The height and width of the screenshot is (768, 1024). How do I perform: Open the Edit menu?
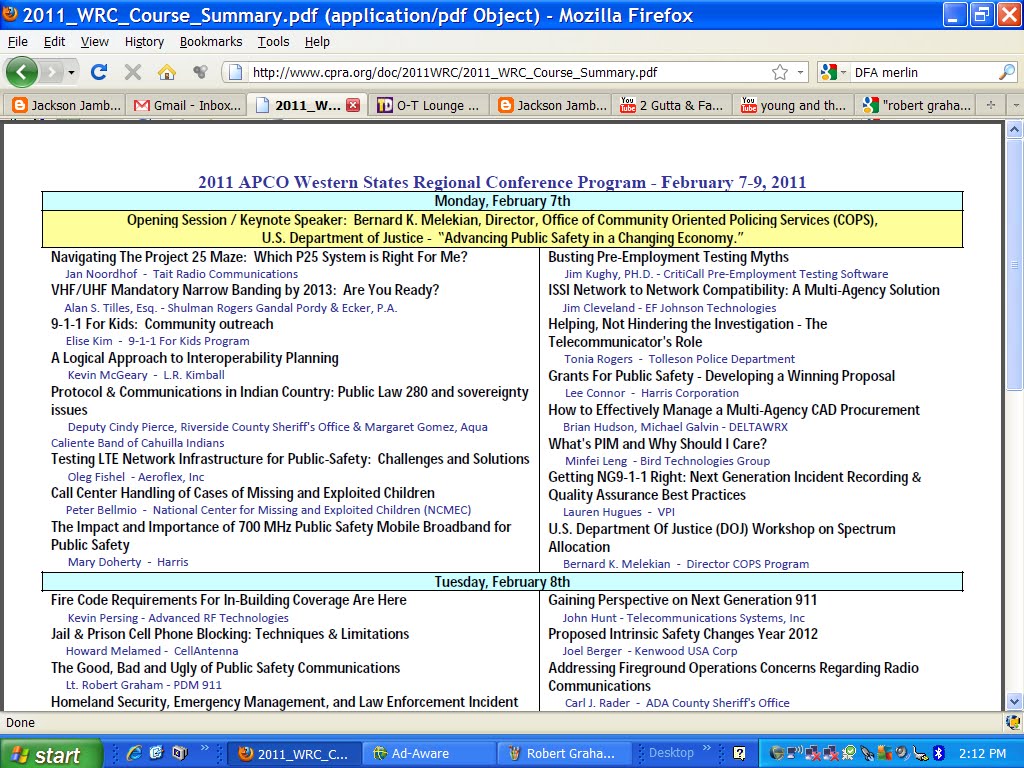coord(54,42)
